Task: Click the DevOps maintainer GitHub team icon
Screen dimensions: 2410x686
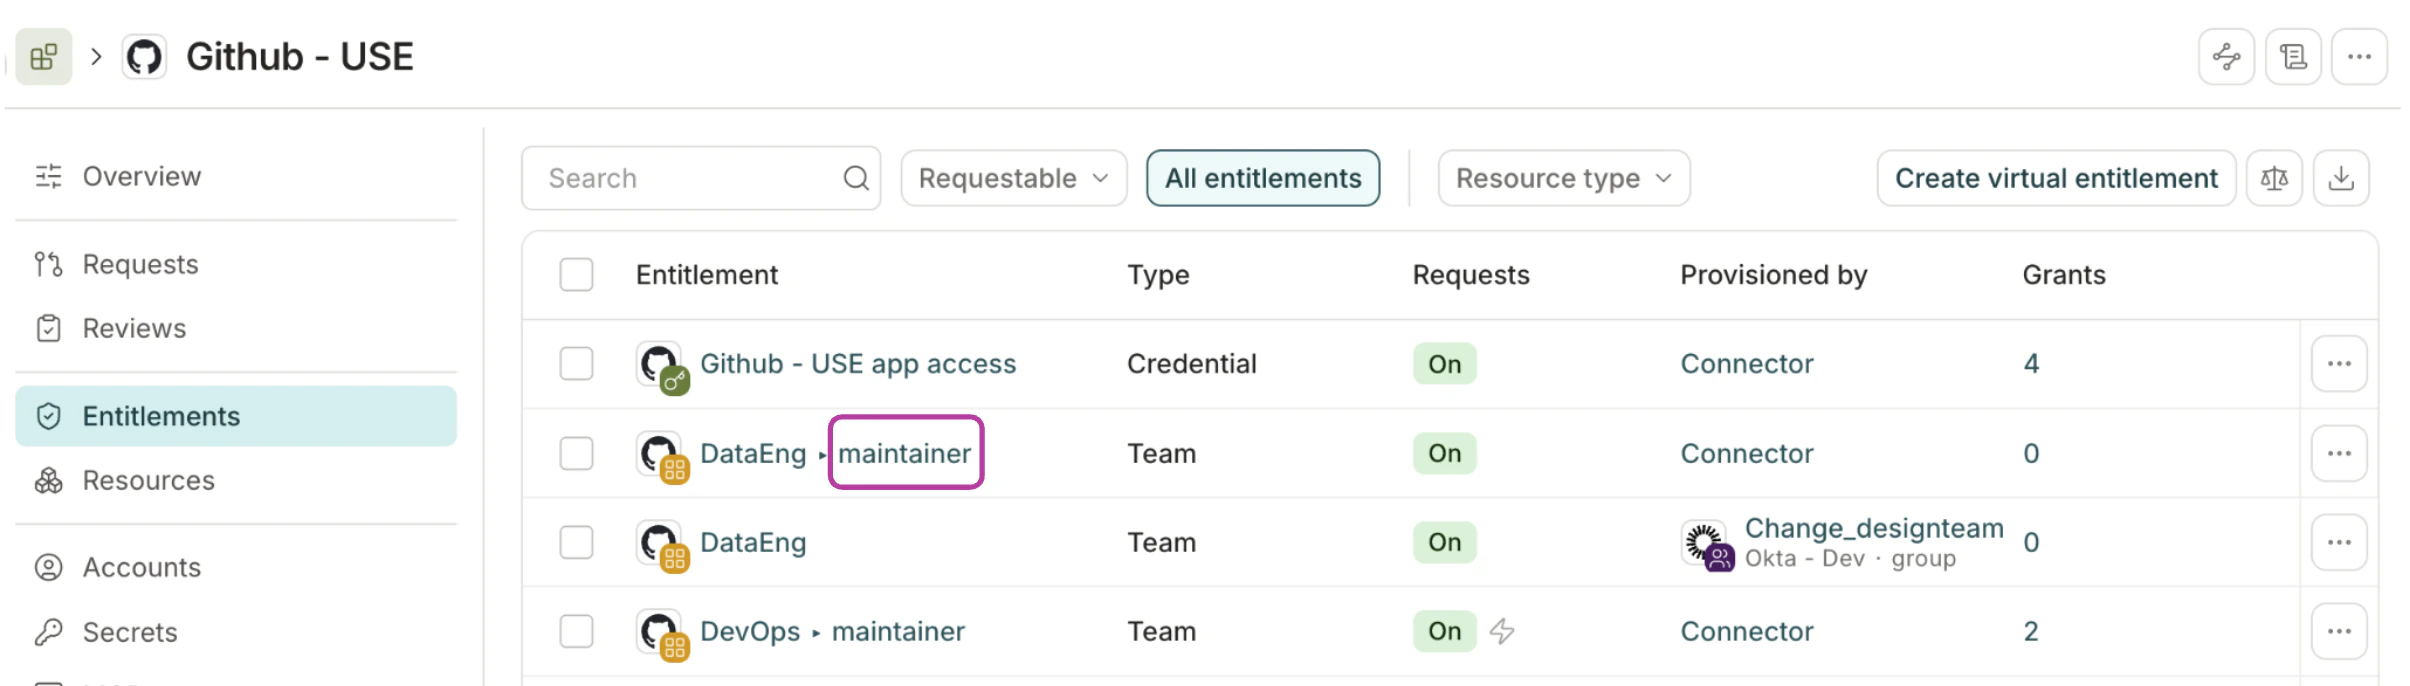Action: (x=663, y=635)
